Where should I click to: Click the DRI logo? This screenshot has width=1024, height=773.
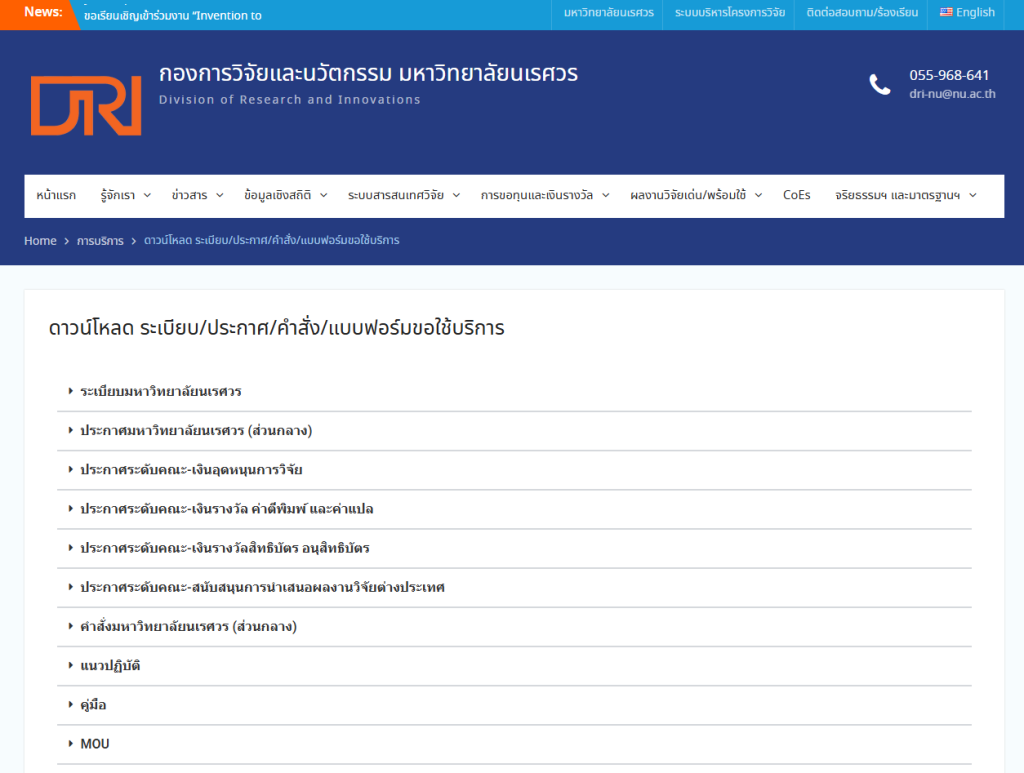(x=86, y=105)
